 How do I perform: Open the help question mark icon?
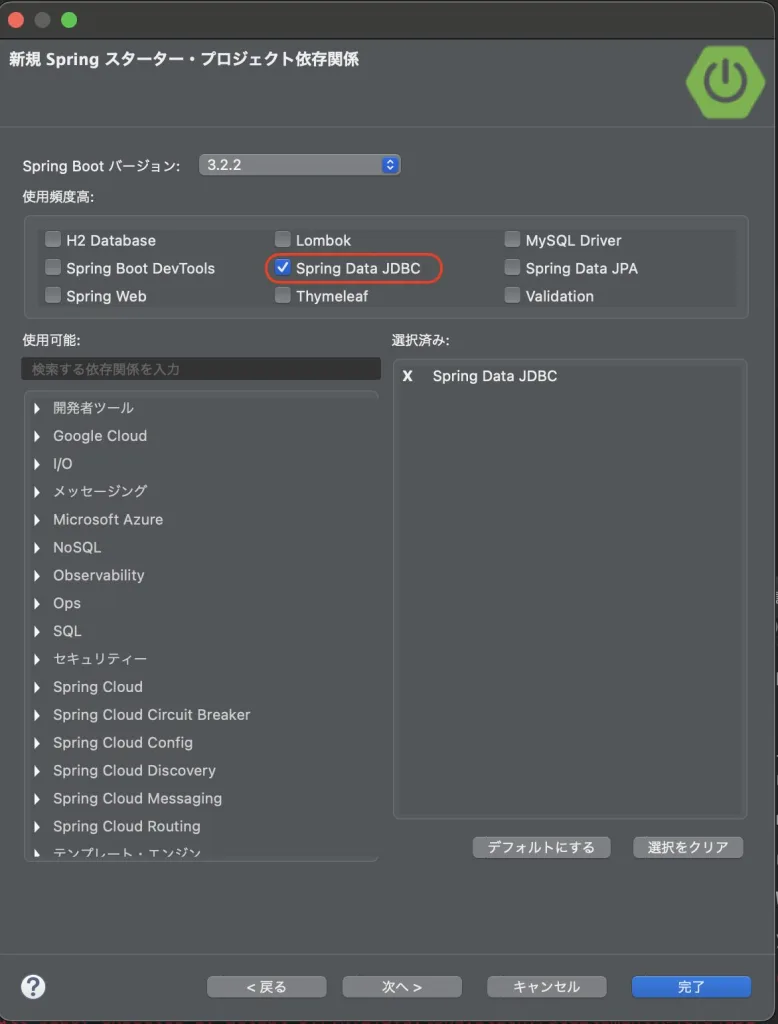coord(33,986)
